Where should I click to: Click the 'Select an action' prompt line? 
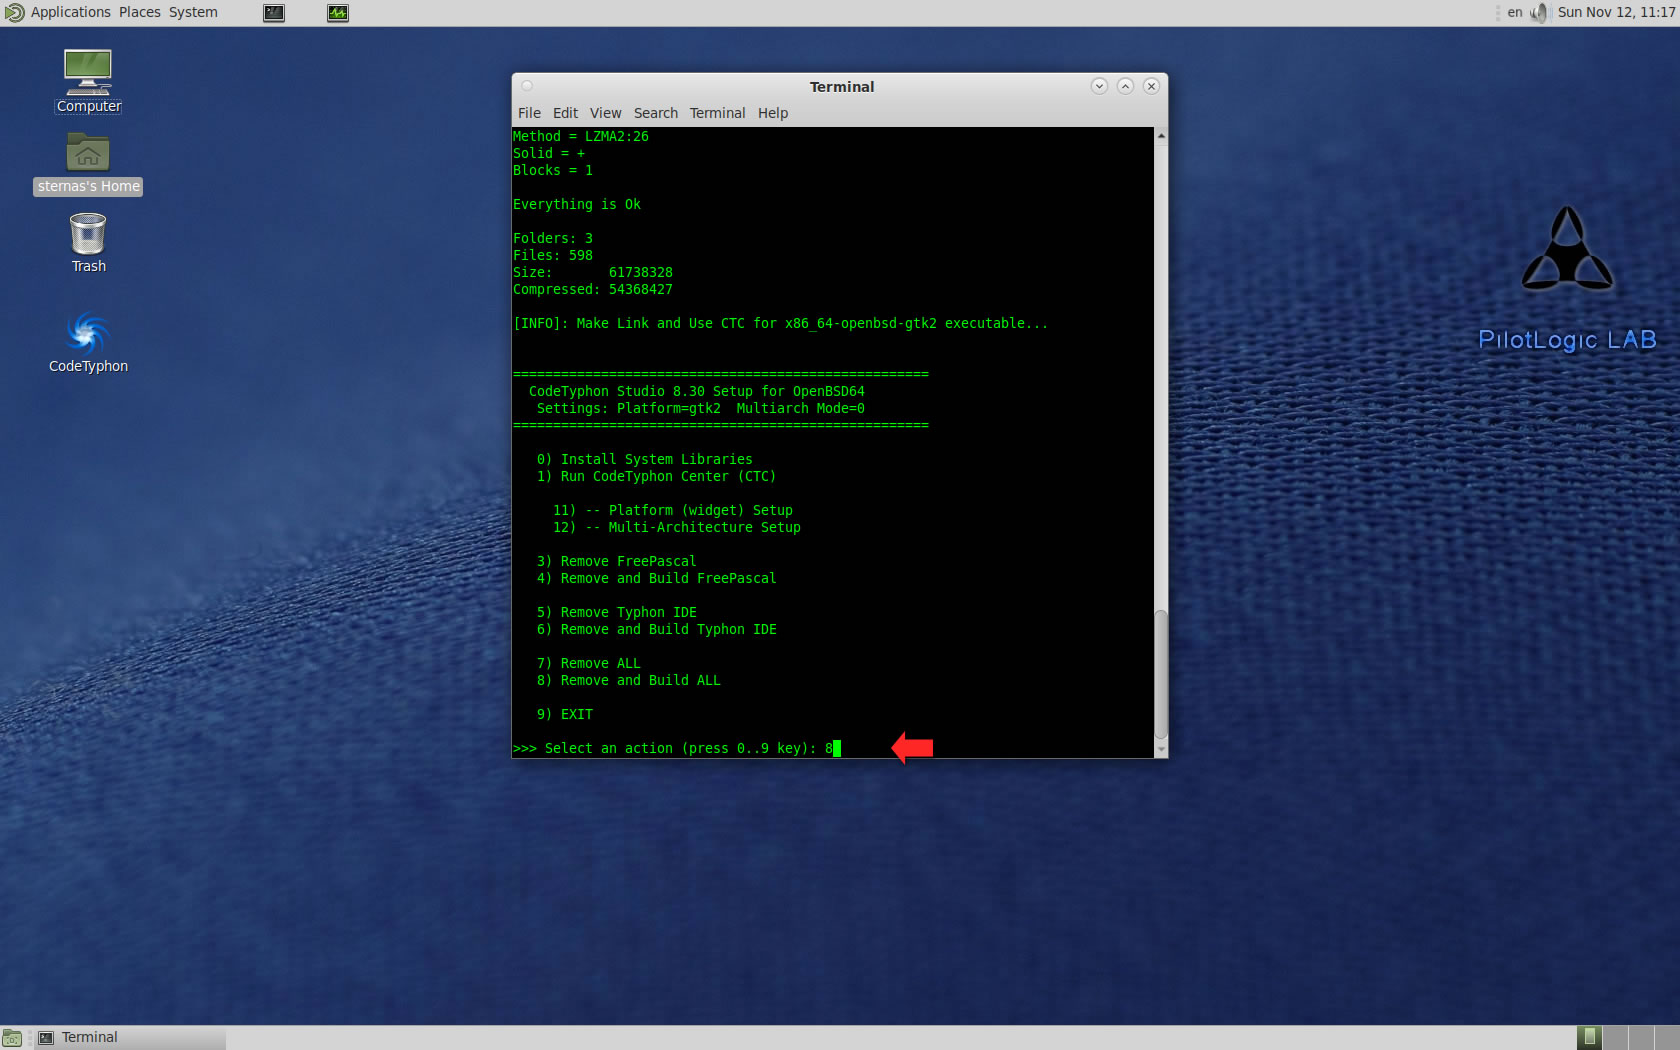point(677,748)
